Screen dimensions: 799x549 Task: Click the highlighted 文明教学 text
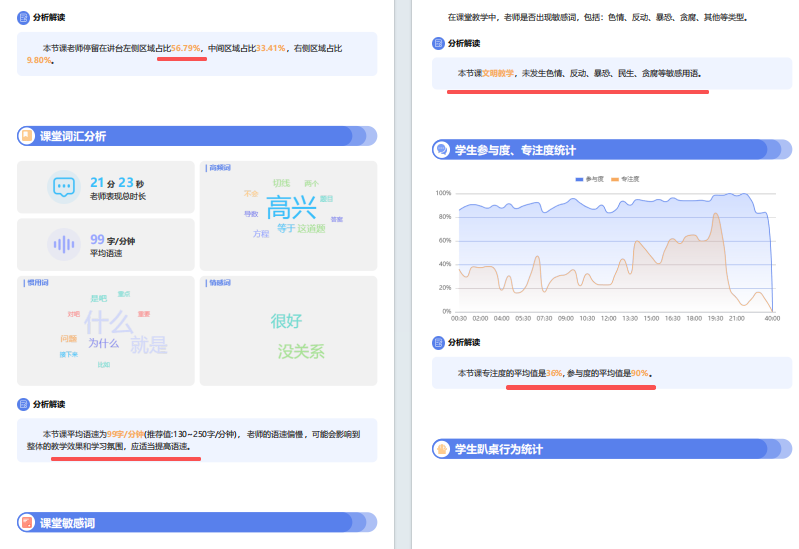tap(498, 73)
